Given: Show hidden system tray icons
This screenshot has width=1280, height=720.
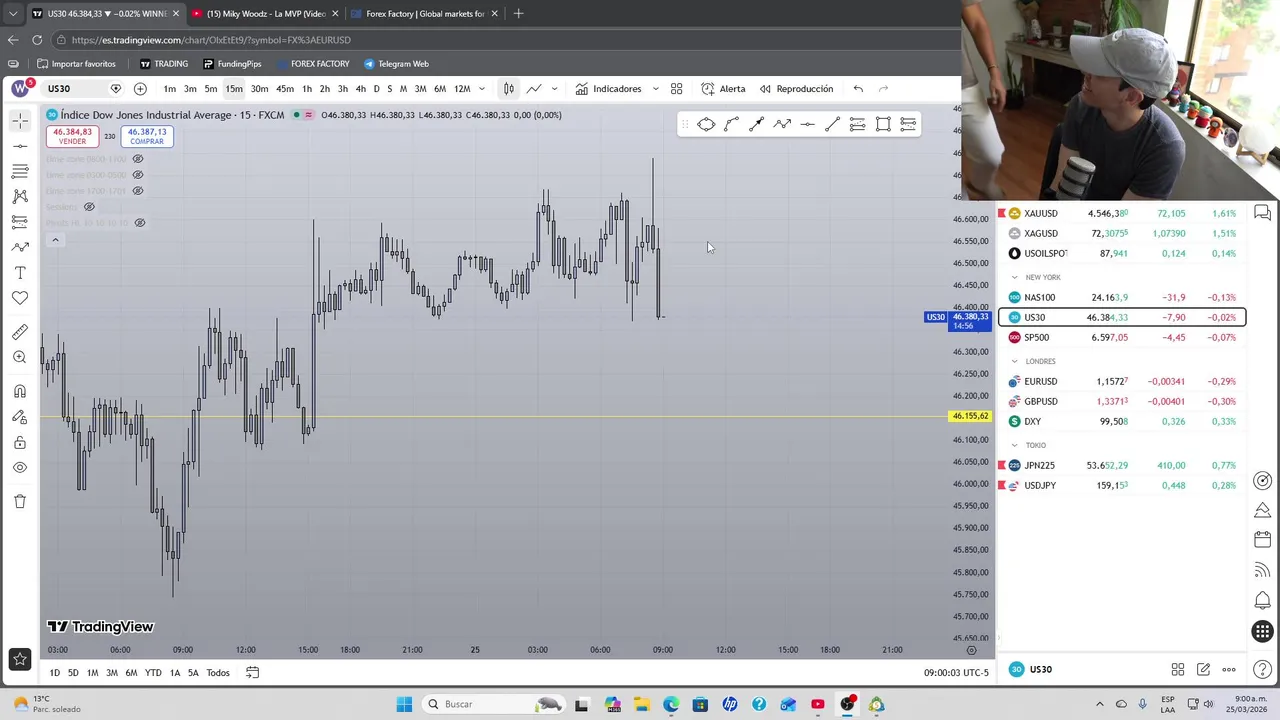Looking at the screenshot, I should 1099,704.
